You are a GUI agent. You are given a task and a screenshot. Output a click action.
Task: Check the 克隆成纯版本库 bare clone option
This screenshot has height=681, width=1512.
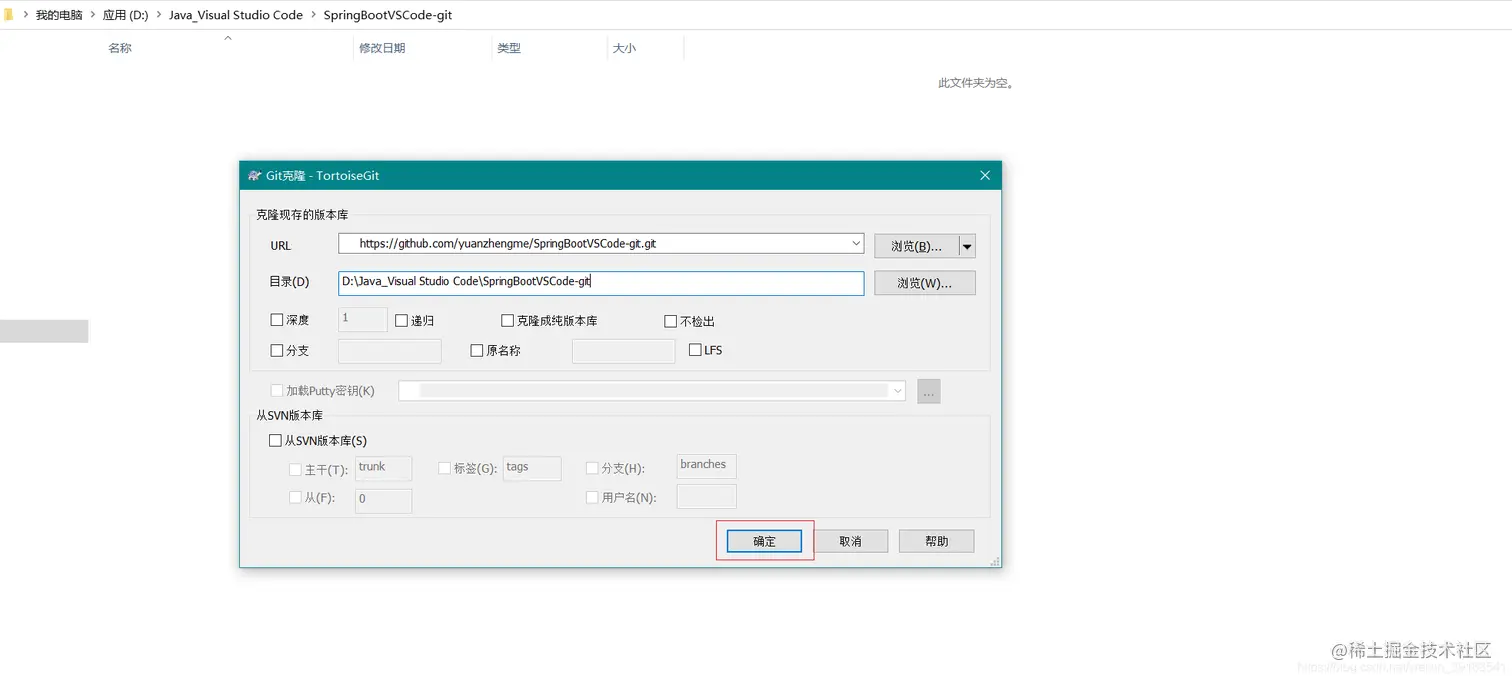[508, 321]
